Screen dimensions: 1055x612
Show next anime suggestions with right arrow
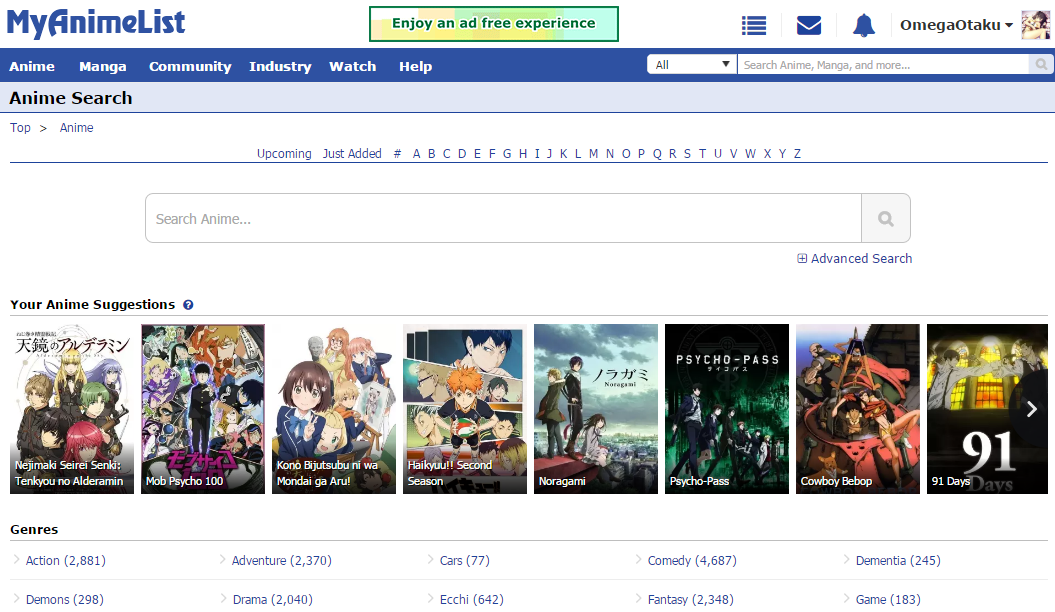tap(1031, 409)
